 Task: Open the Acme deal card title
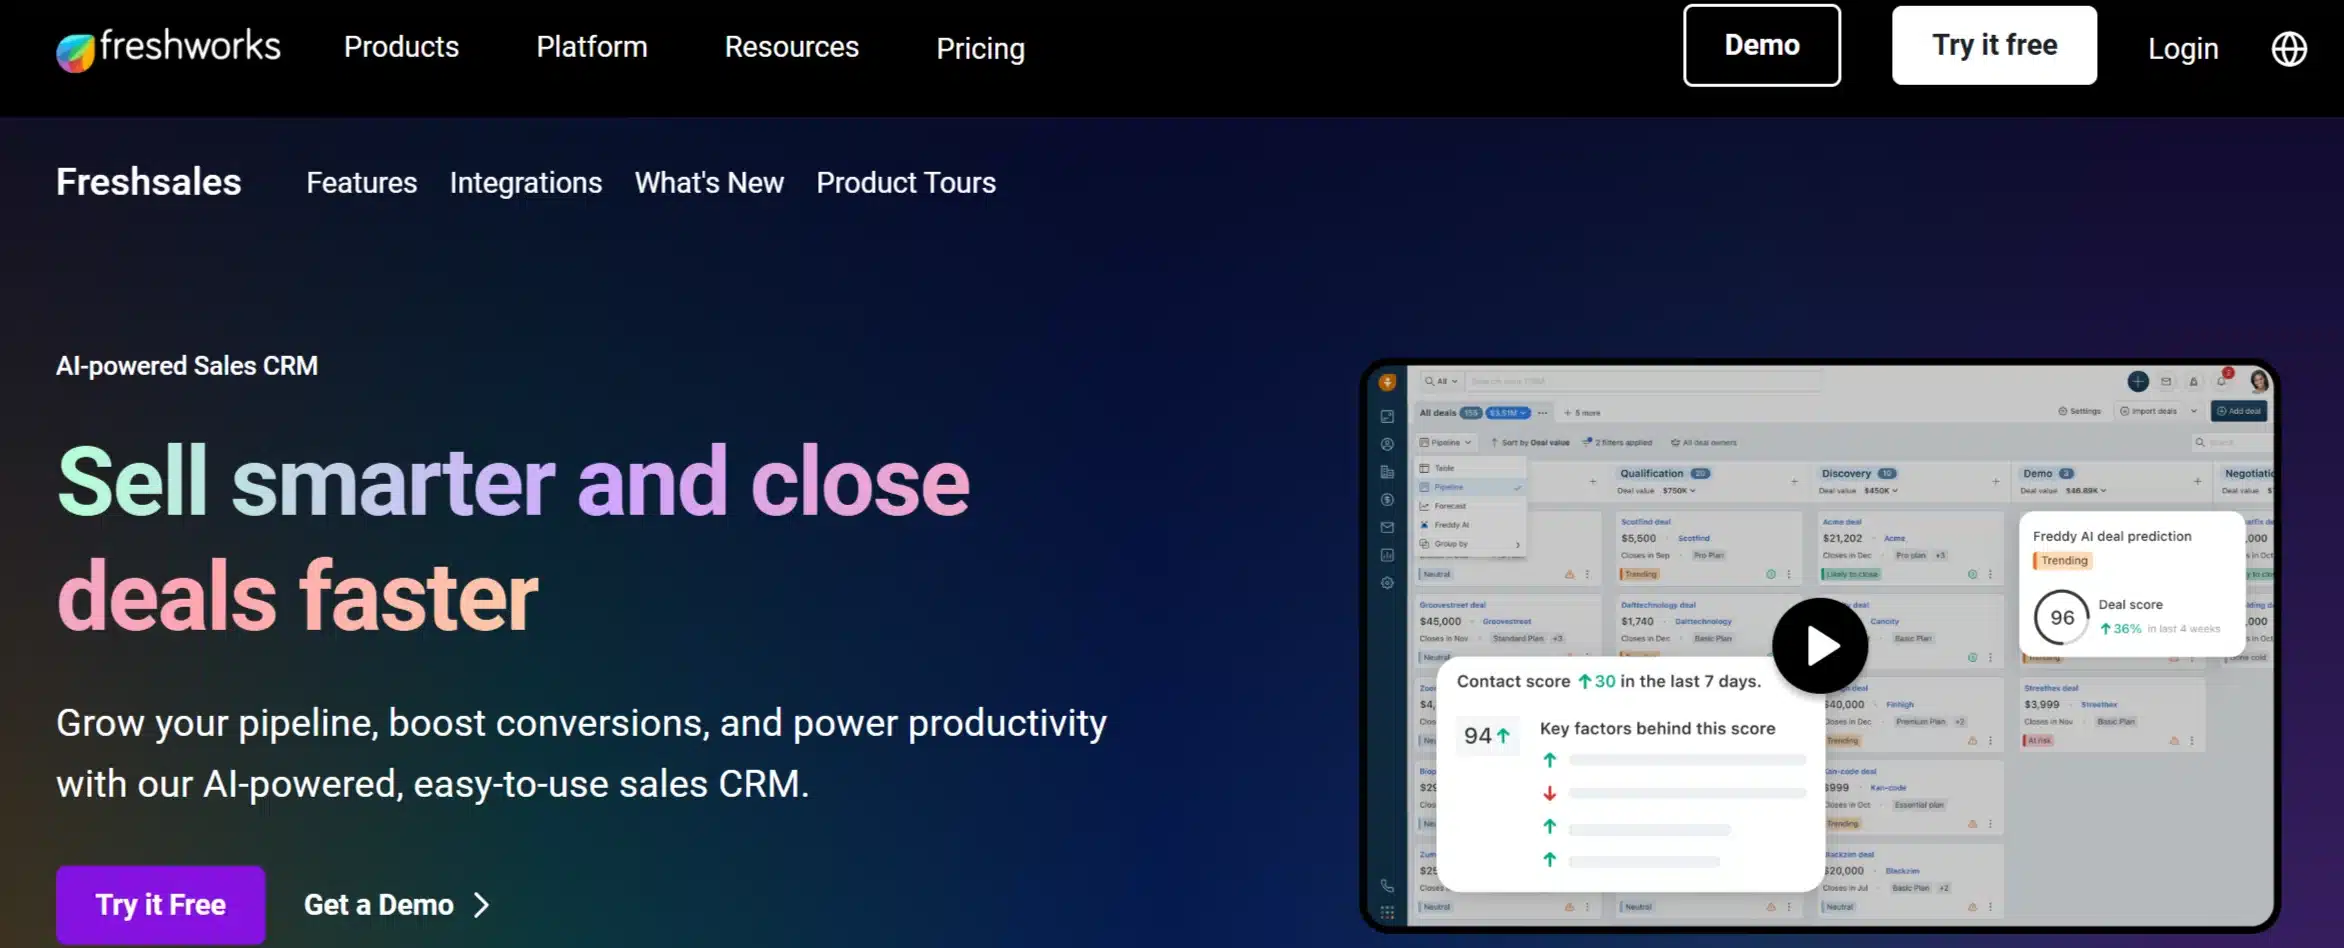[1842, 522]
